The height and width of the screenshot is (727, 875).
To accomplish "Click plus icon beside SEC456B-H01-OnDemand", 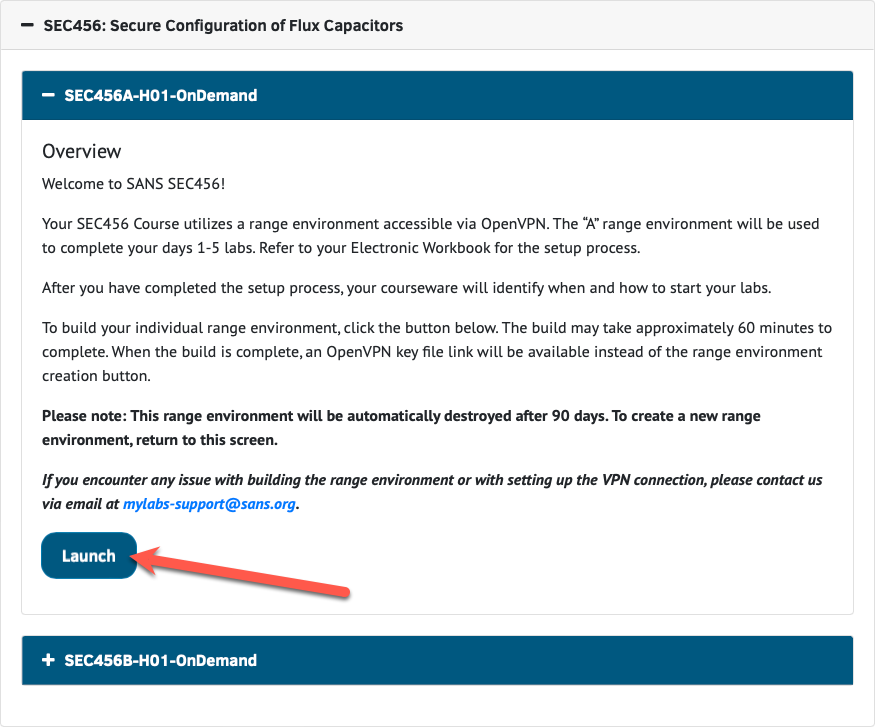I will pos(48,660).
